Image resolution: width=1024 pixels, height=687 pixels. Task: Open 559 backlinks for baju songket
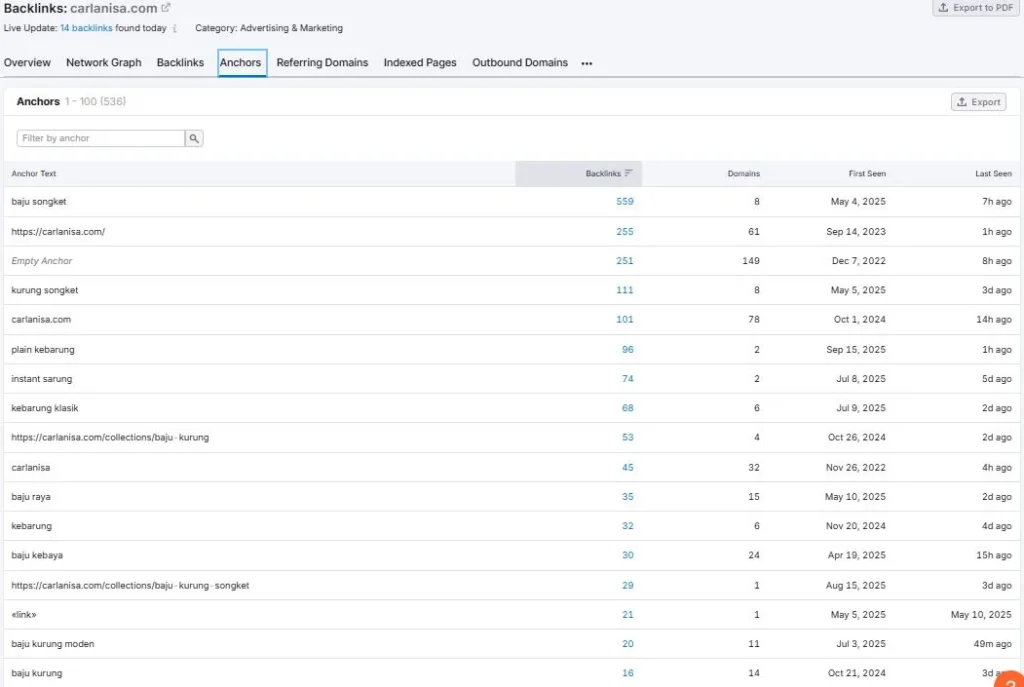(625, 201)
